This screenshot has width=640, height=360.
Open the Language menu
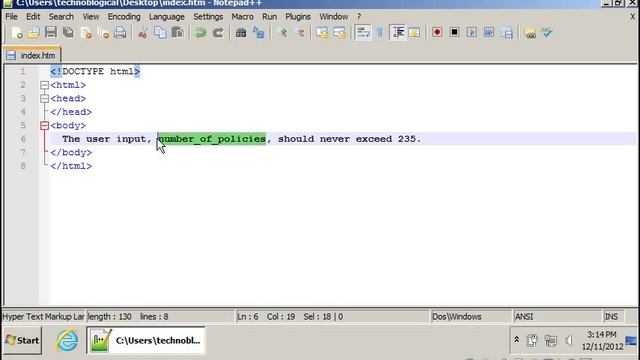pyautogui.click(x=167, y=17)
